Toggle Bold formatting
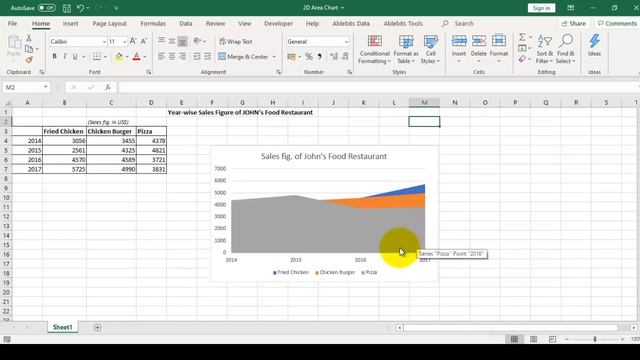This screenshot has width=640, height=360. (54, 56)
